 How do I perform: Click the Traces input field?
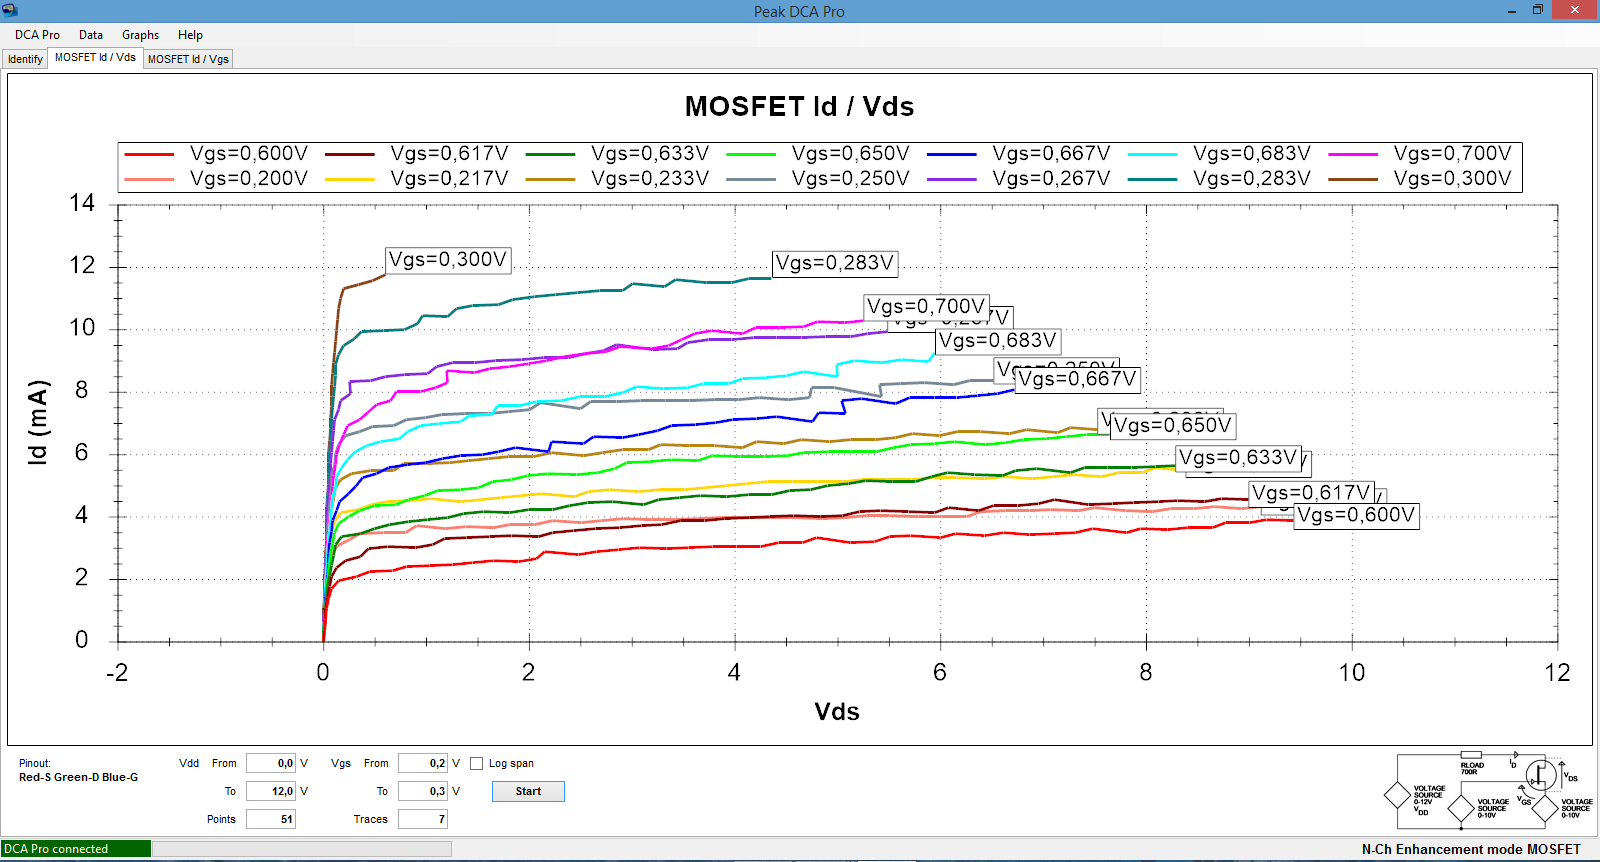click(x=423, y=819)
